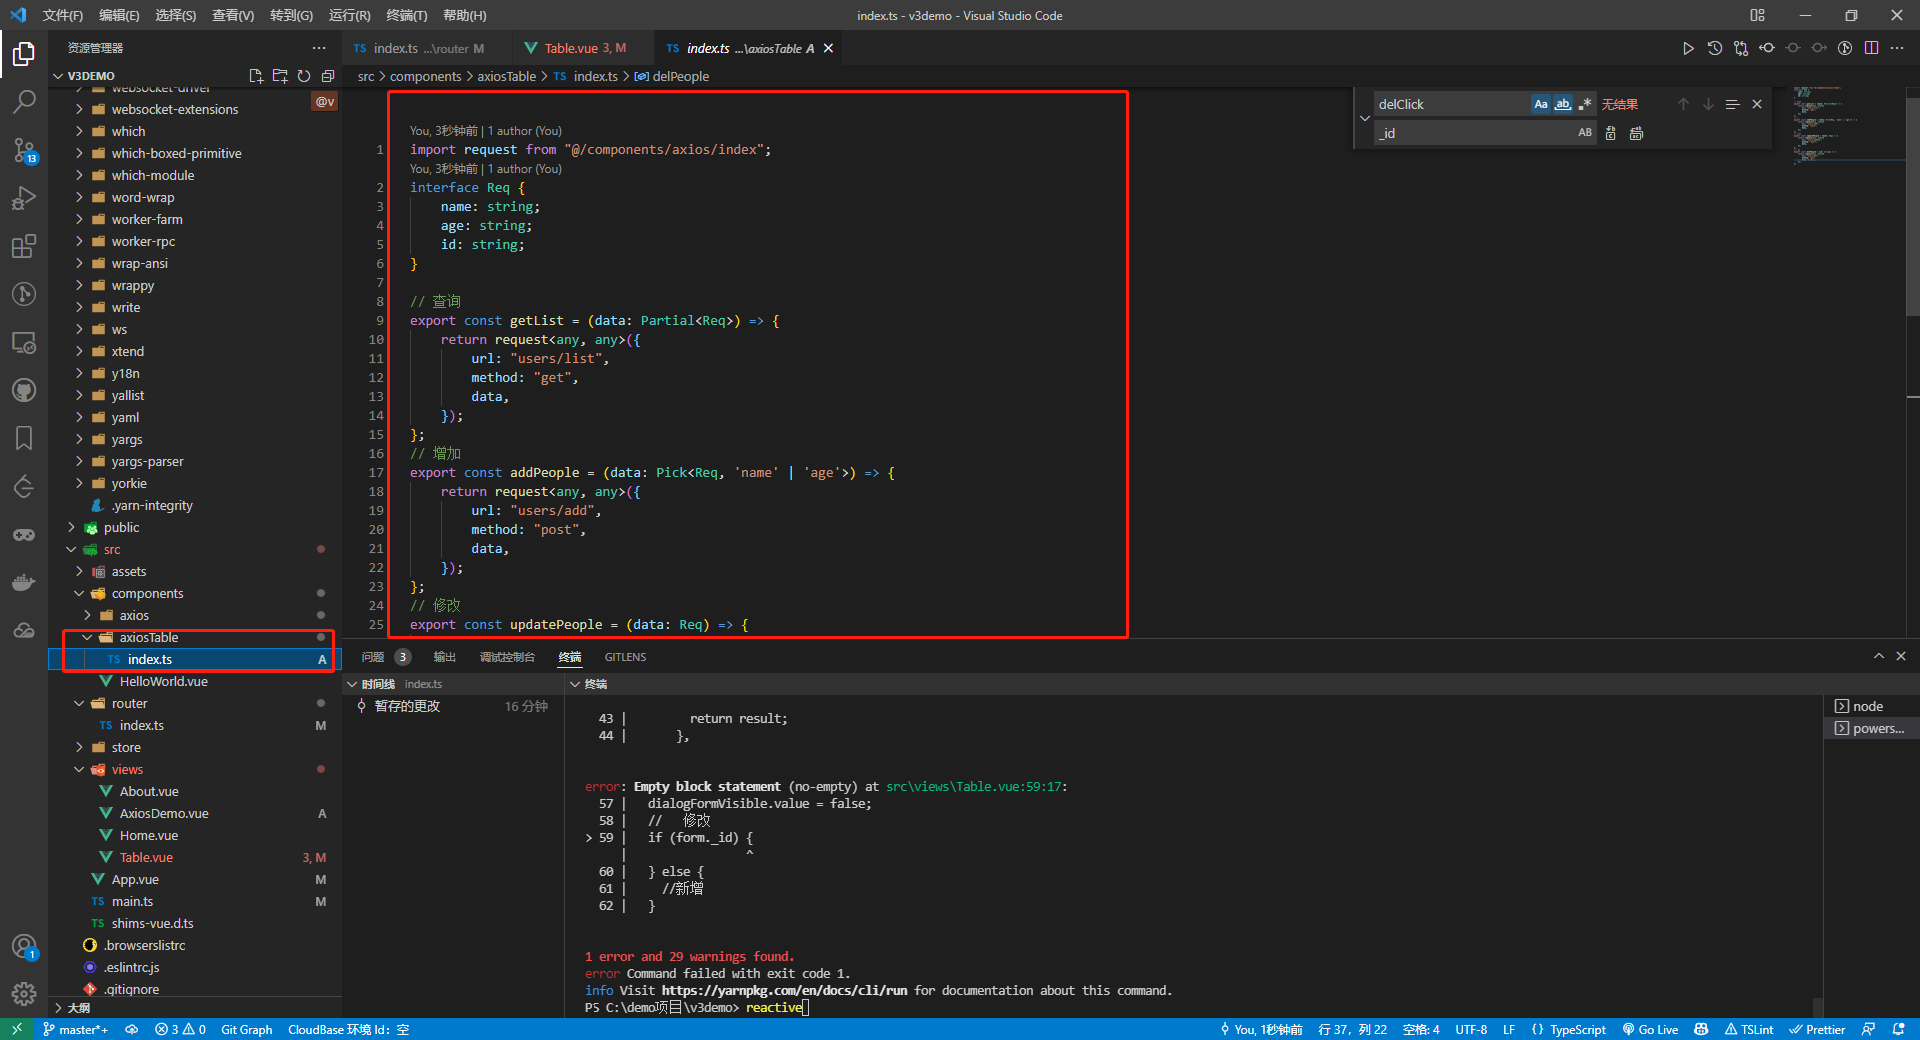Collapse the replace row in find widget
Image resolution: width=1920 pixels, height=1040 pixels.
click(x=1365, y=118)
